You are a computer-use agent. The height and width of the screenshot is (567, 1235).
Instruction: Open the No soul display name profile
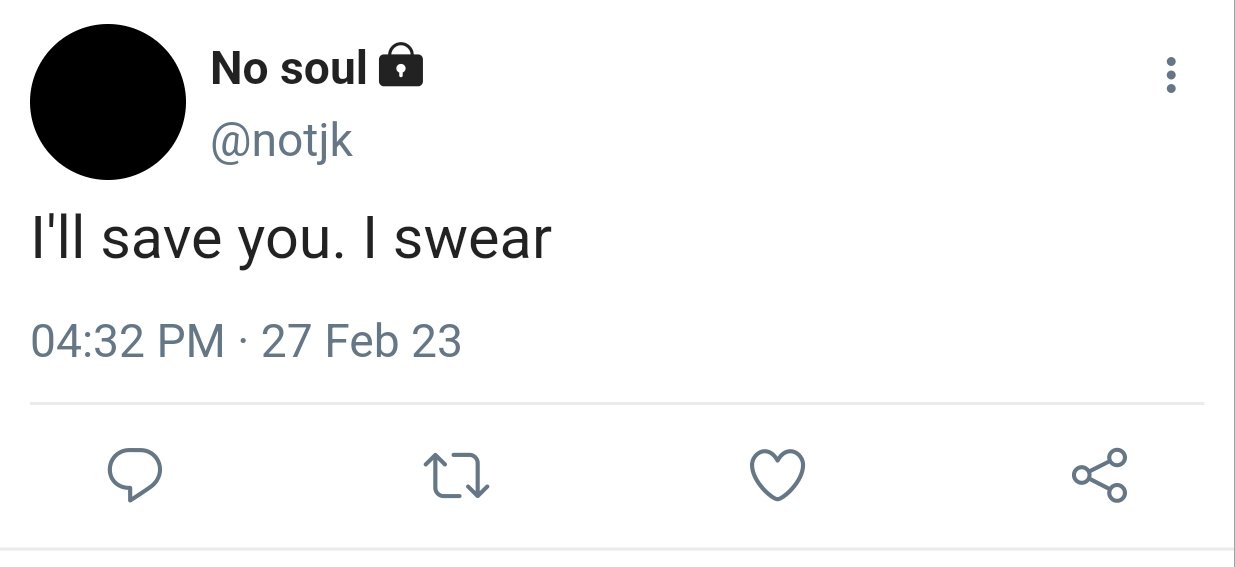pyautogui.click(x=290, y=68)
